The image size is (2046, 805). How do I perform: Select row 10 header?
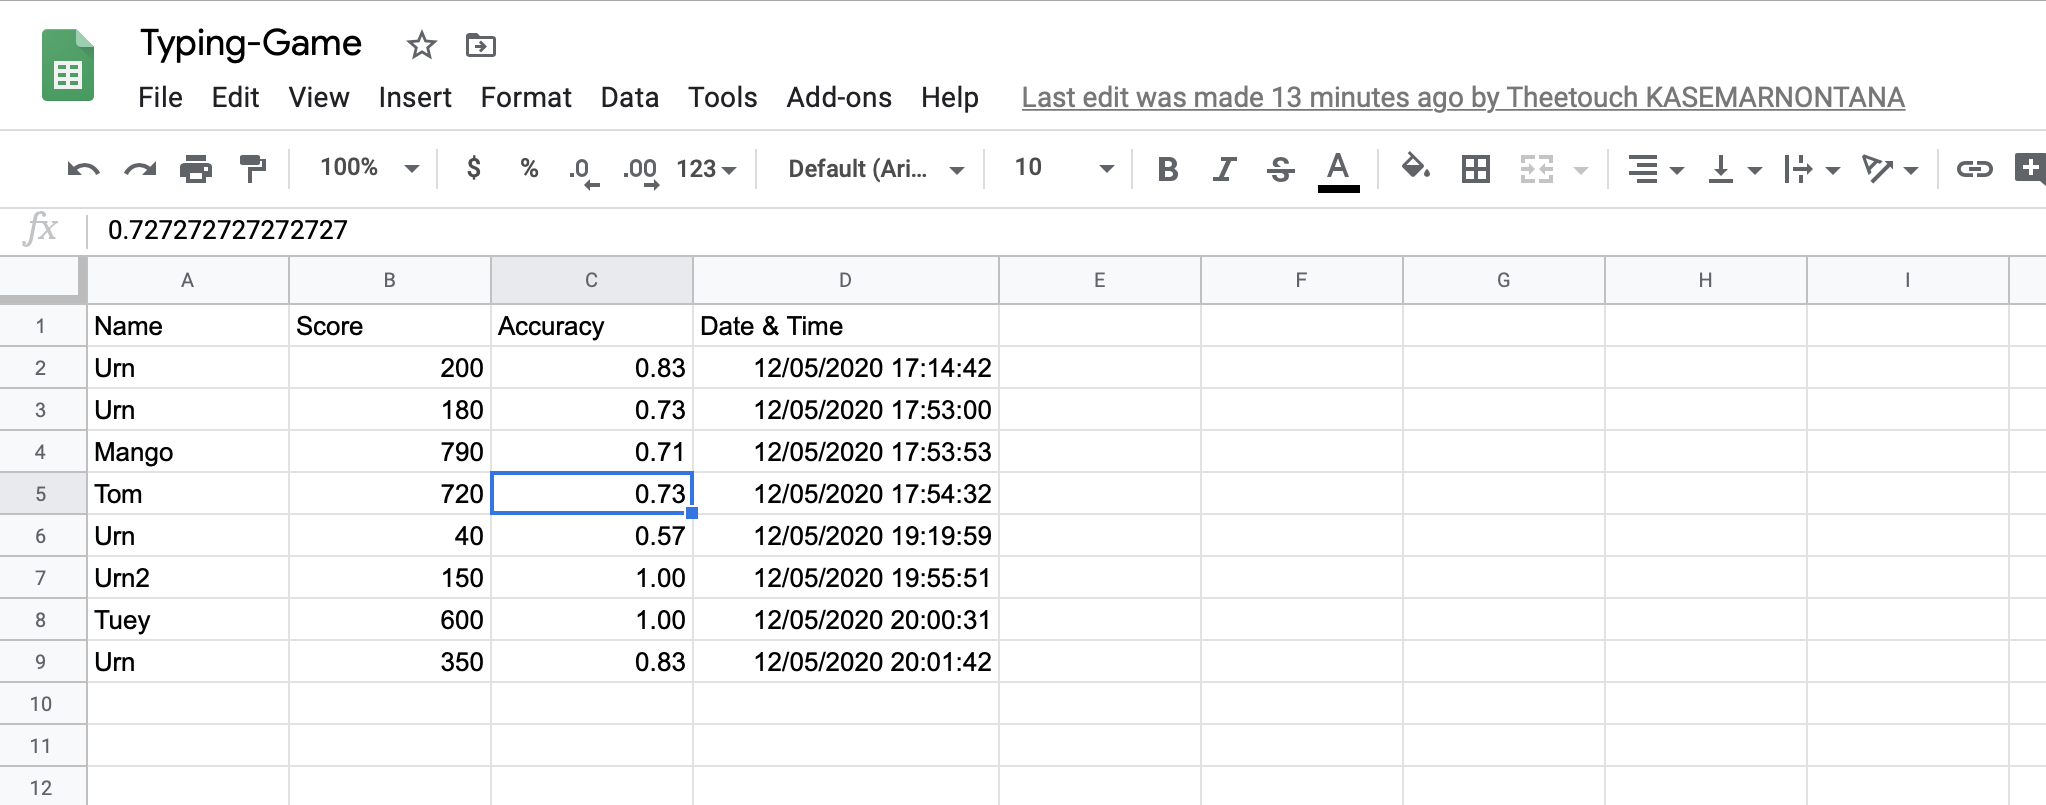(43, 704)
